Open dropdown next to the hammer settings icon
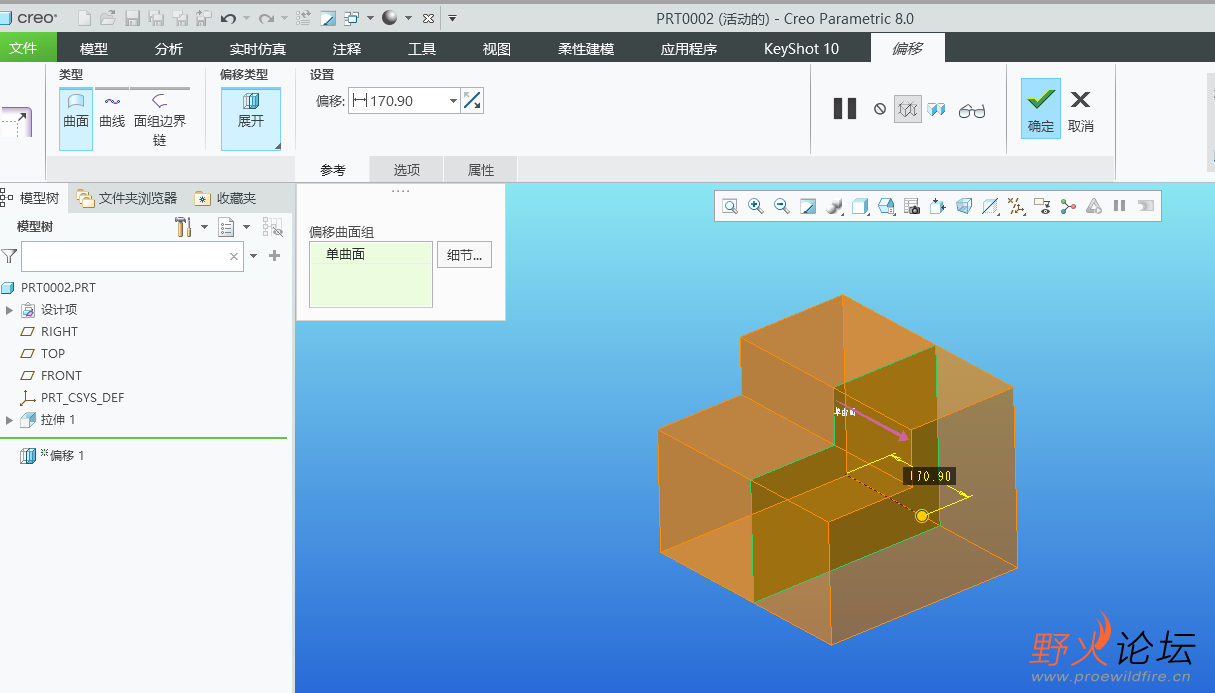 [x=204, y=227]
